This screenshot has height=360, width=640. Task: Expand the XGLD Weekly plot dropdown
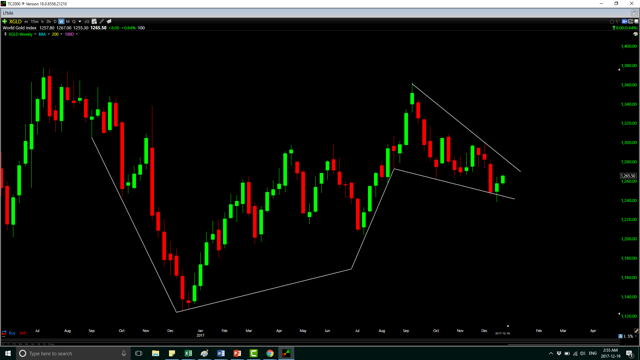tap(35, 34)
